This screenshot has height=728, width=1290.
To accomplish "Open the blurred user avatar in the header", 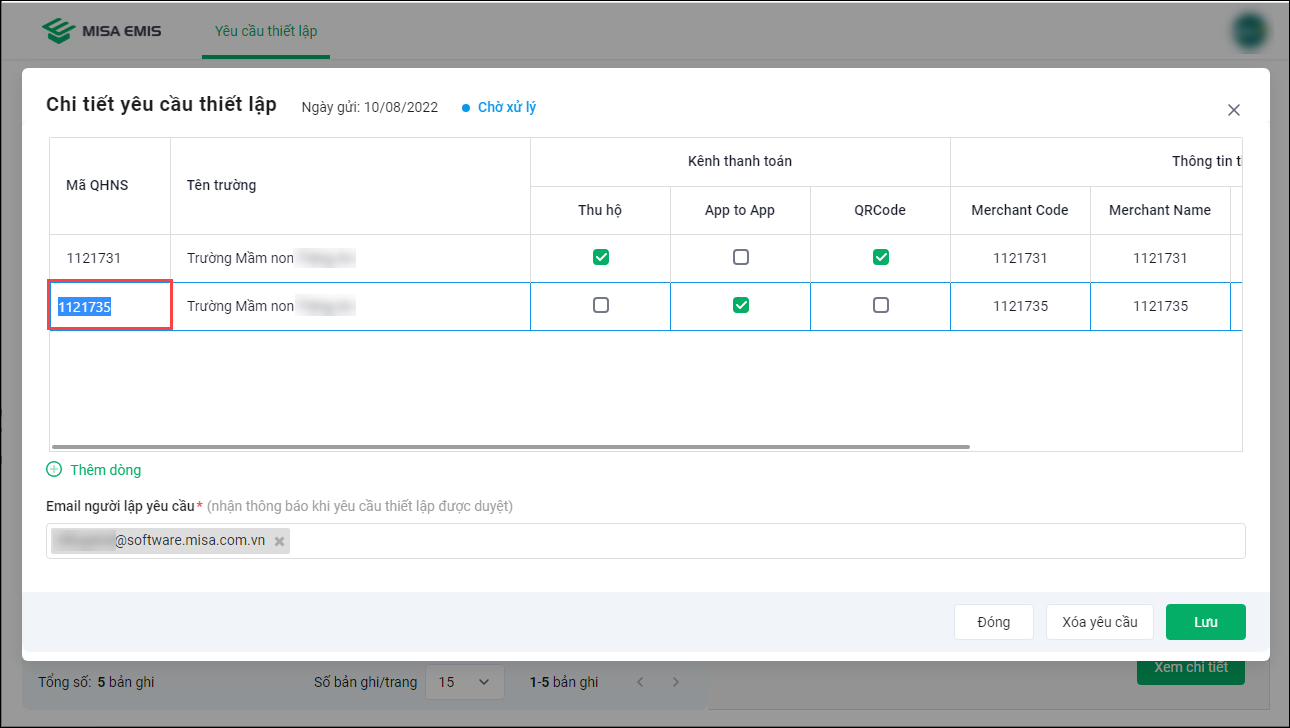I will click(1251, 31).
